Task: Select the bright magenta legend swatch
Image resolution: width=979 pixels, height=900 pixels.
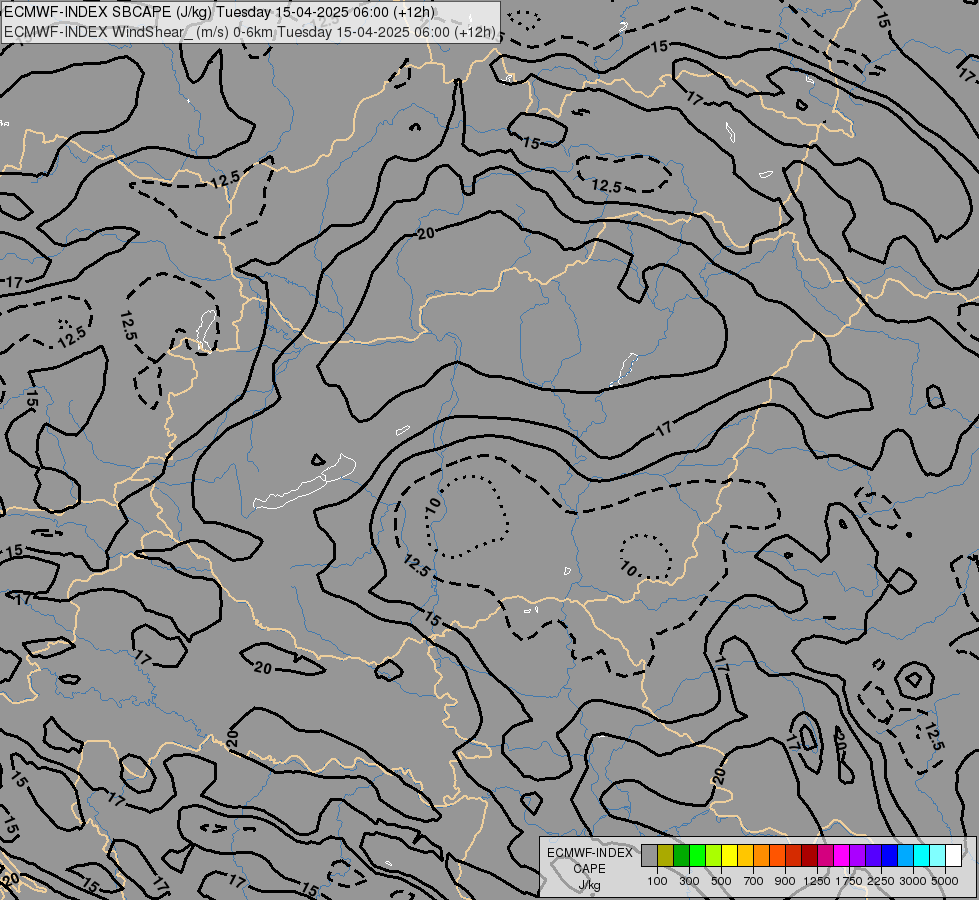Action: coord(842,856)
